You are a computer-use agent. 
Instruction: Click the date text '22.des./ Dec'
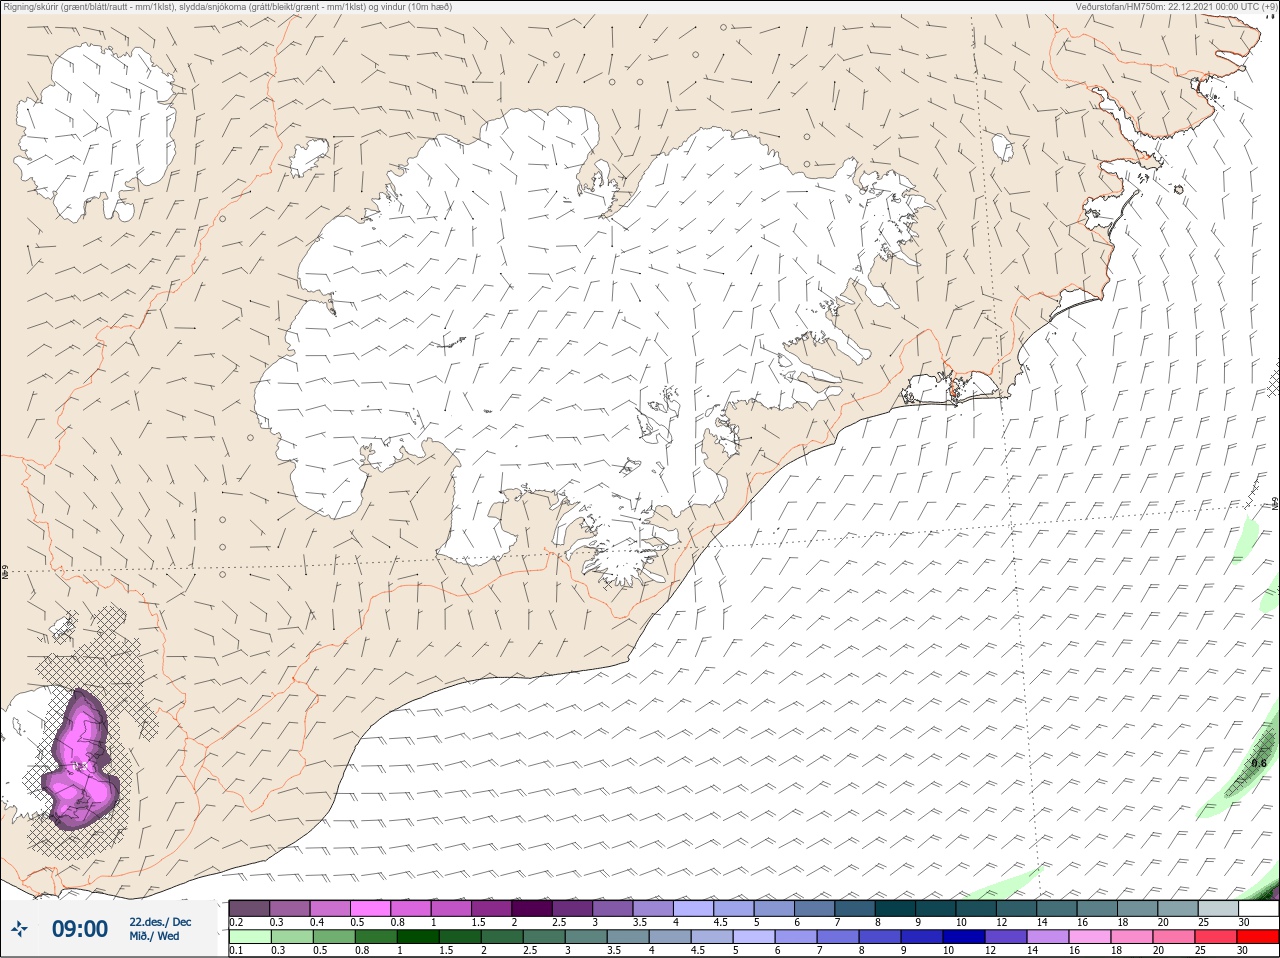[160, 922]
